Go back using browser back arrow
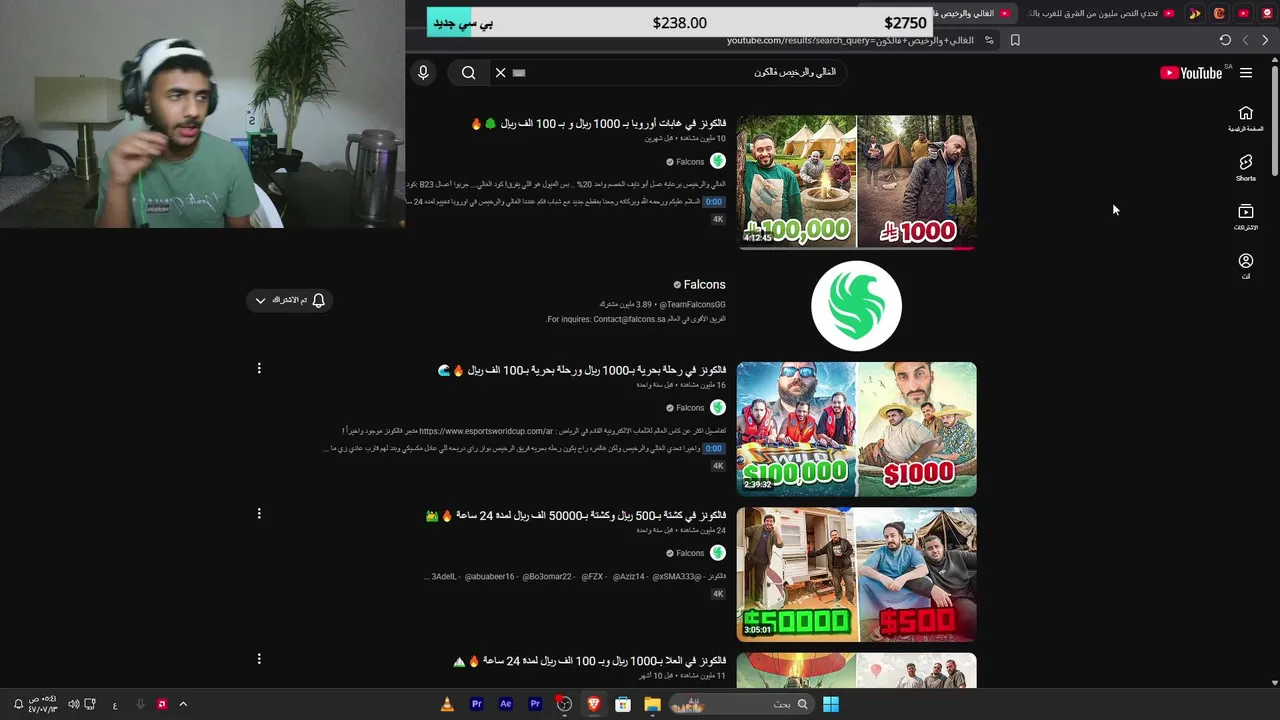The height and width of the screenshot is (720, 1280). tap(1265, 40)
